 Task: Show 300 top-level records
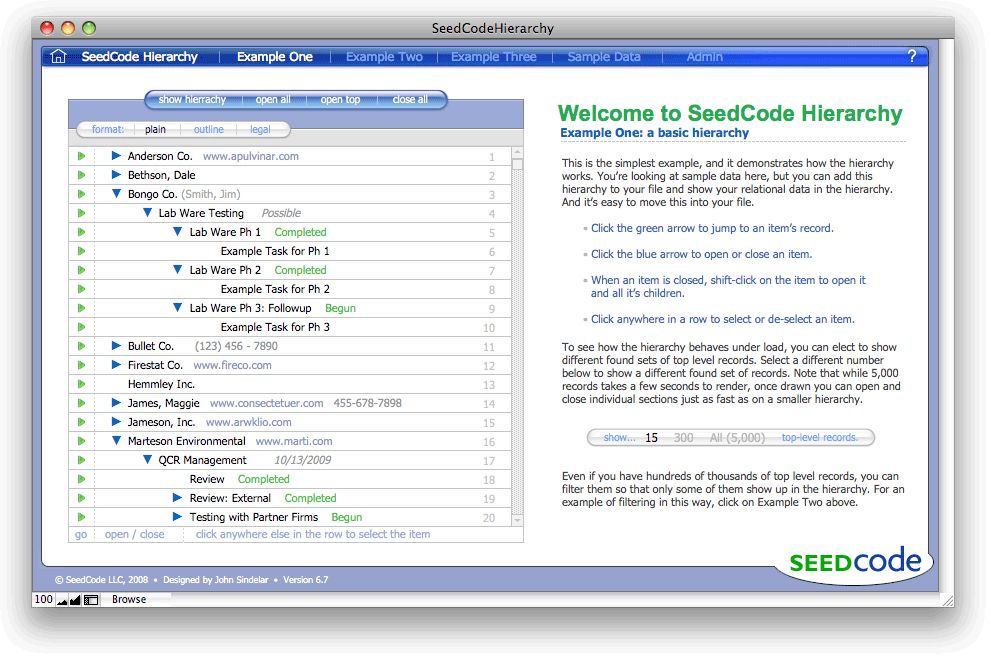(683, 438)
